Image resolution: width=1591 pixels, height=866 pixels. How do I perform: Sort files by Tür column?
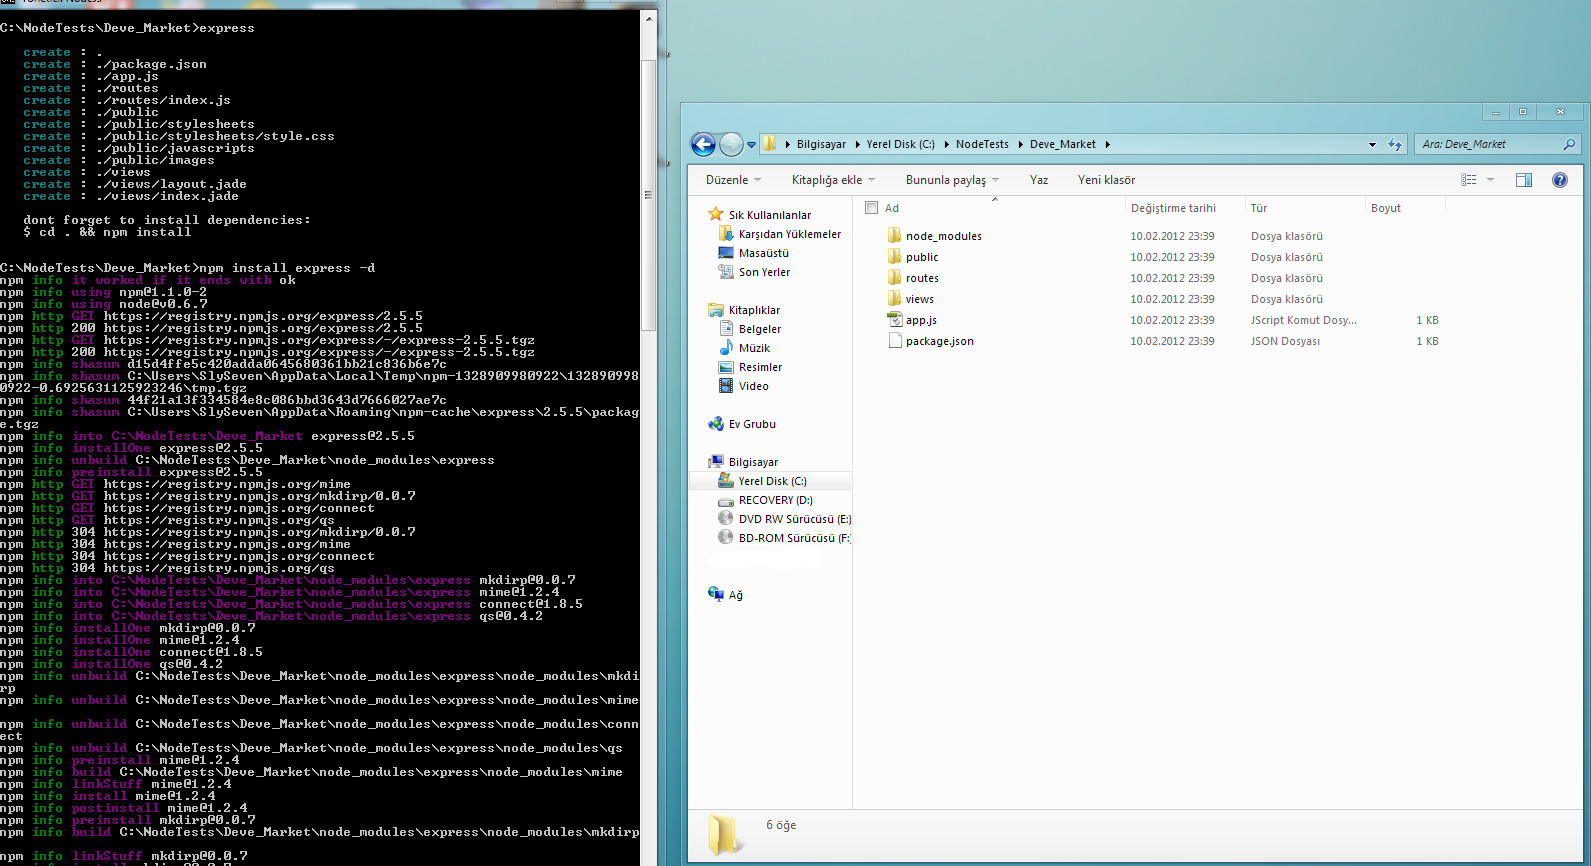click(x=1258, y=208)
